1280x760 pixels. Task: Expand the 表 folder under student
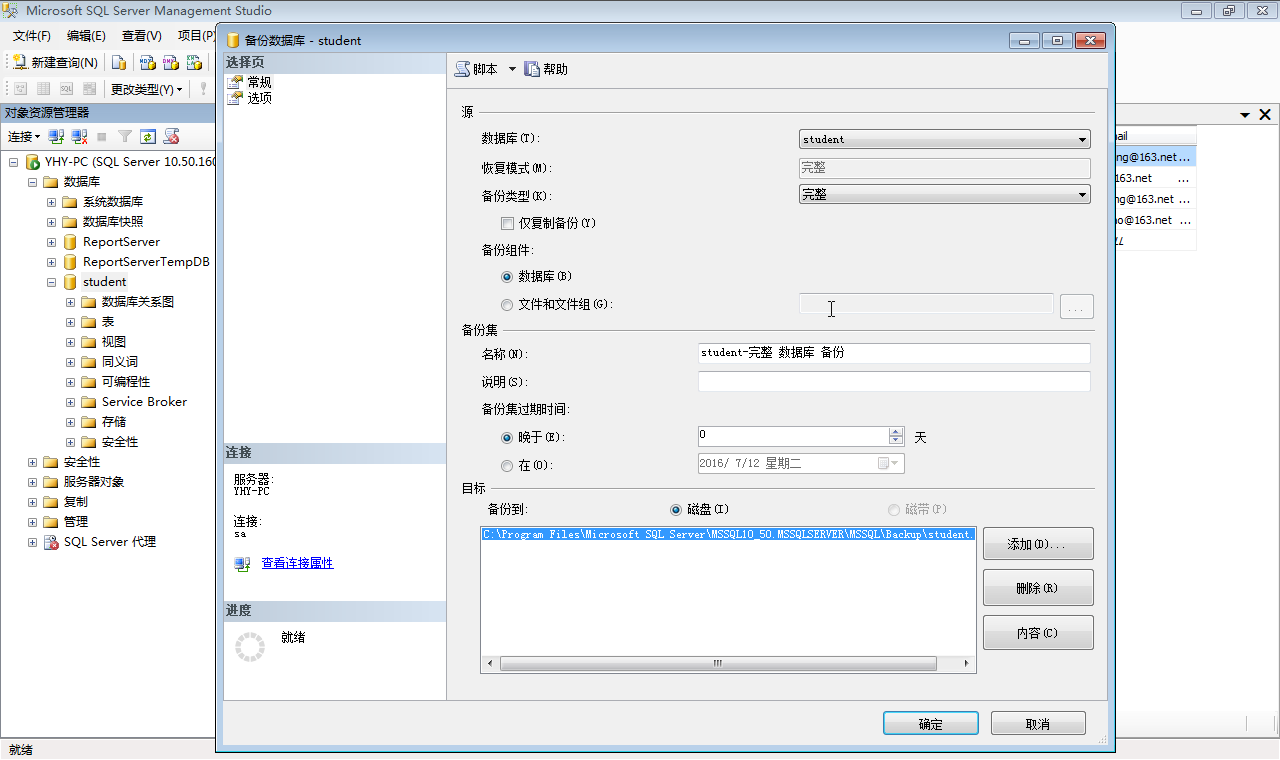[x=70, y=322]
